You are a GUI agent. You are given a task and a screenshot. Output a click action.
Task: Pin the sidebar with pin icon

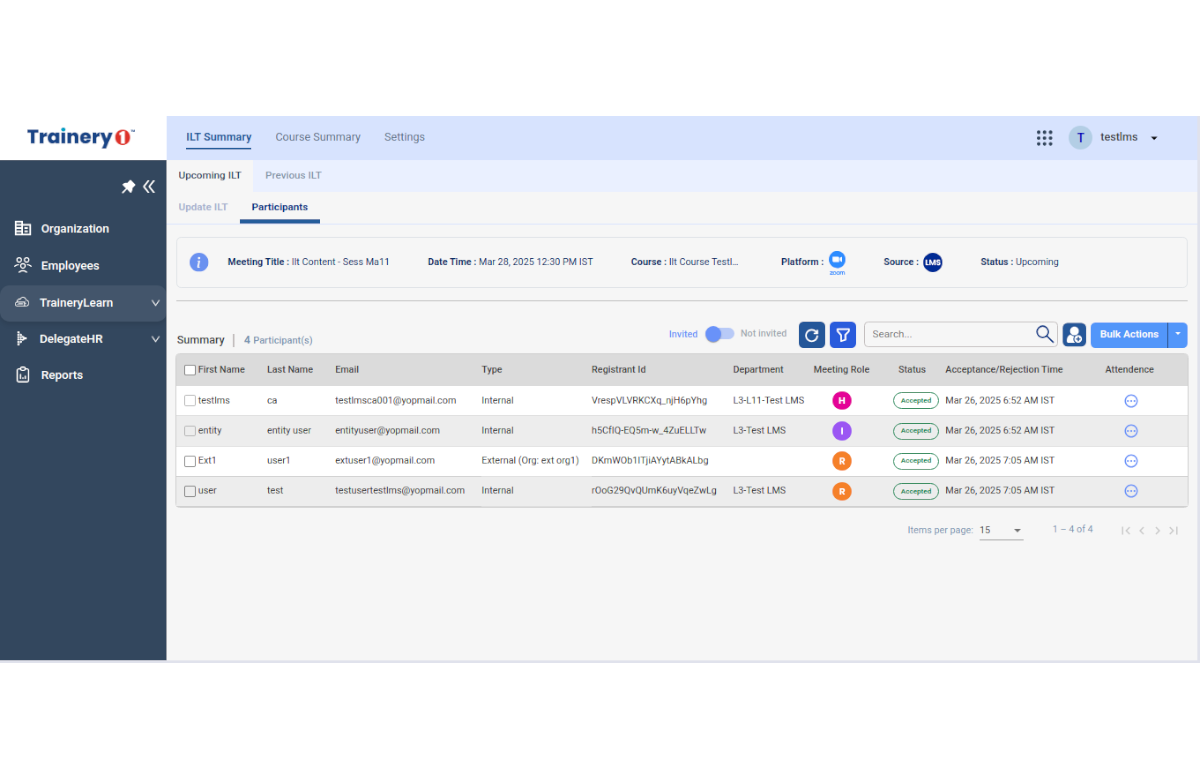click(x=128, y=187)
